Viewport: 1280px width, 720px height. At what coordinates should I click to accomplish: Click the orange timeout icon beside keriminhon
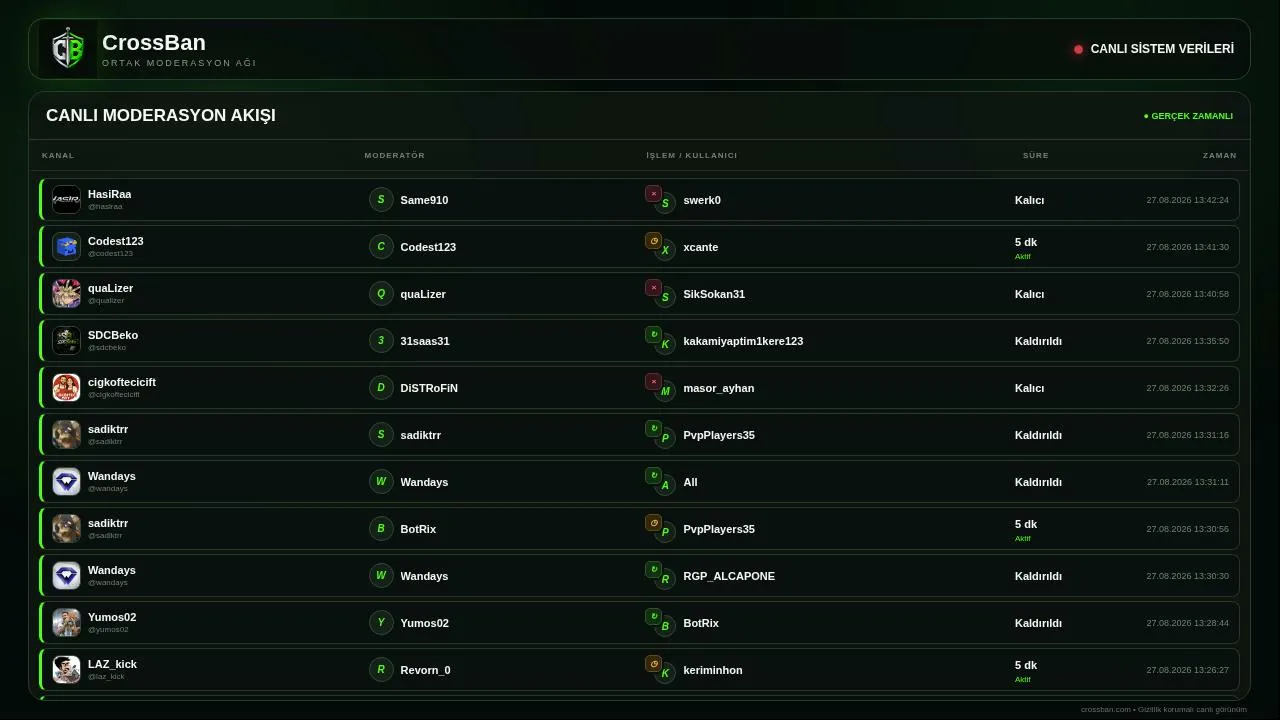coord(653,664)
